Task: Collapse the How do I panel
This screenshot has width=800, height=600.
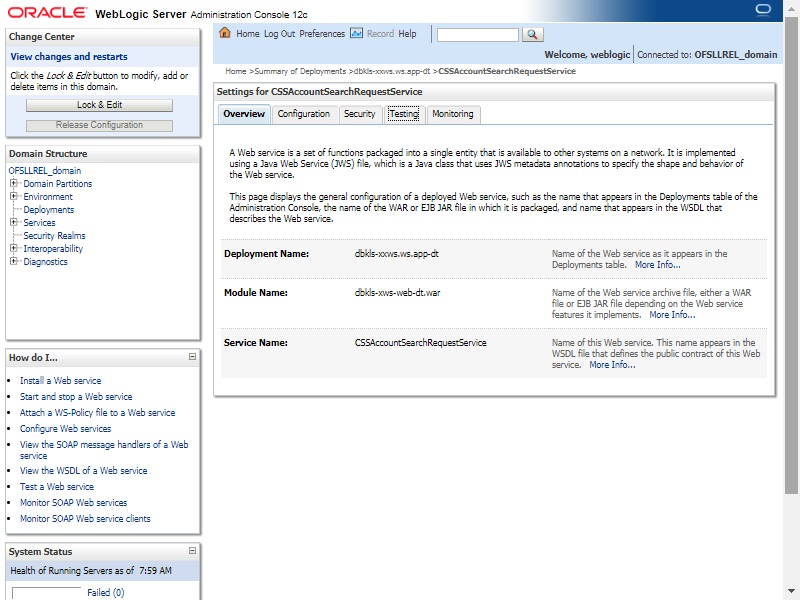Action: tap(192, 357)
